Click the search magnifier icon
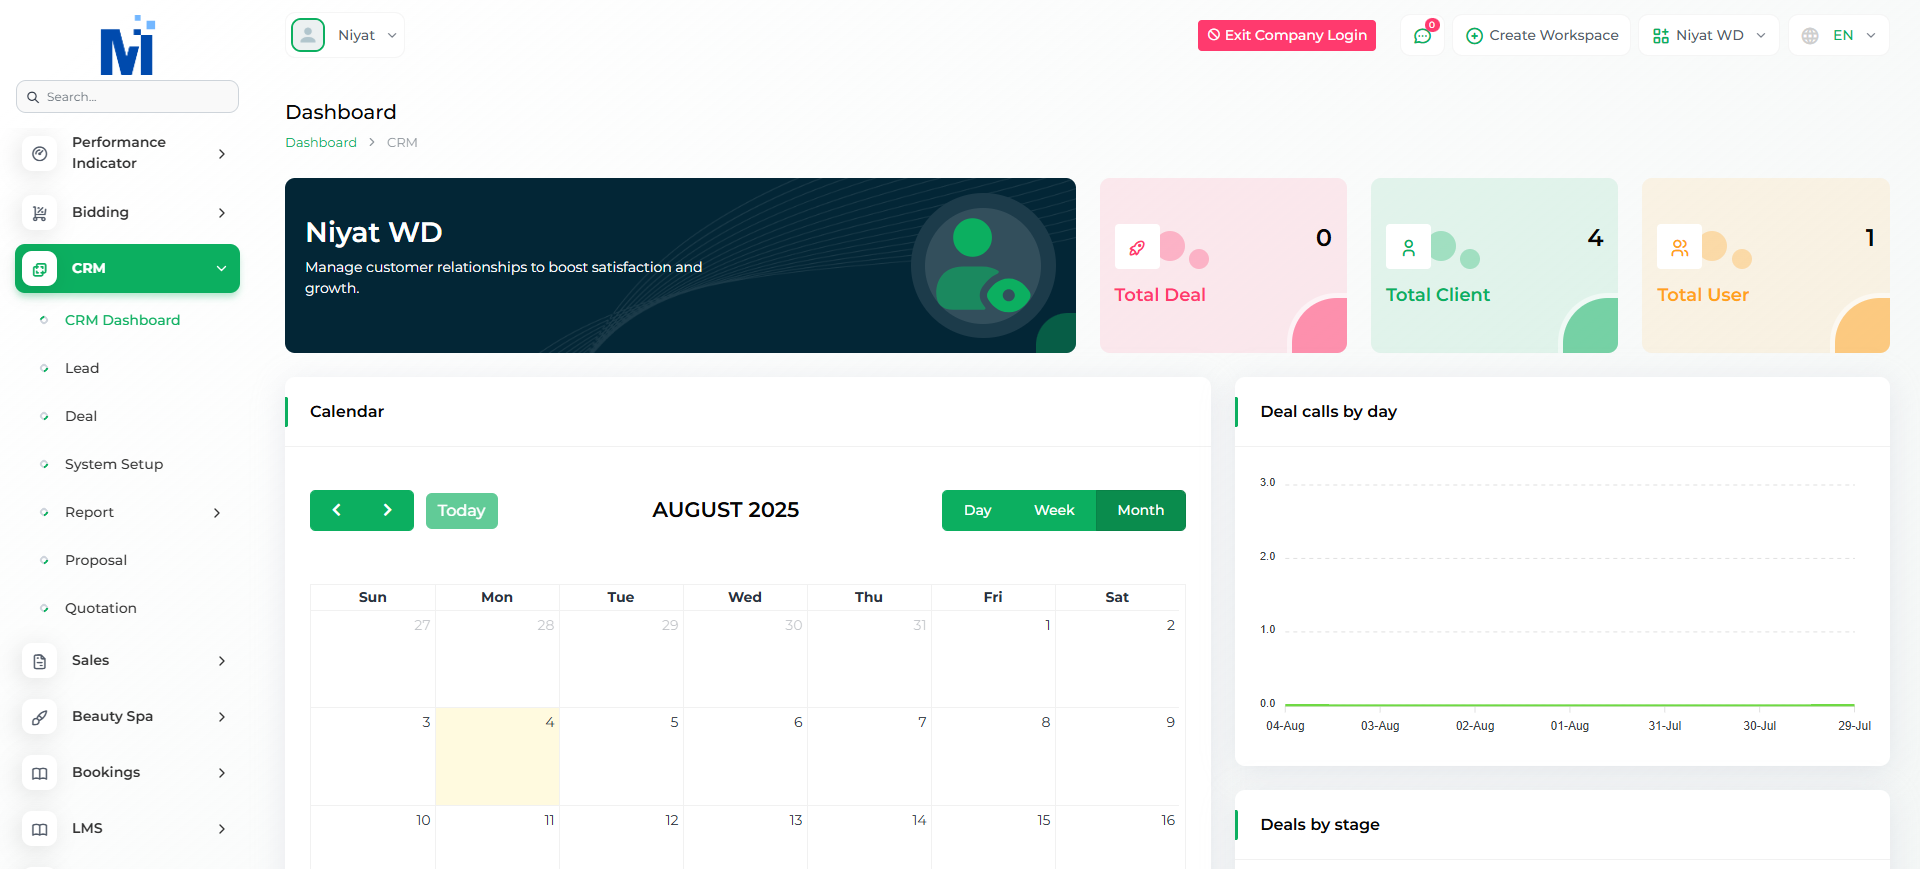 33,97
